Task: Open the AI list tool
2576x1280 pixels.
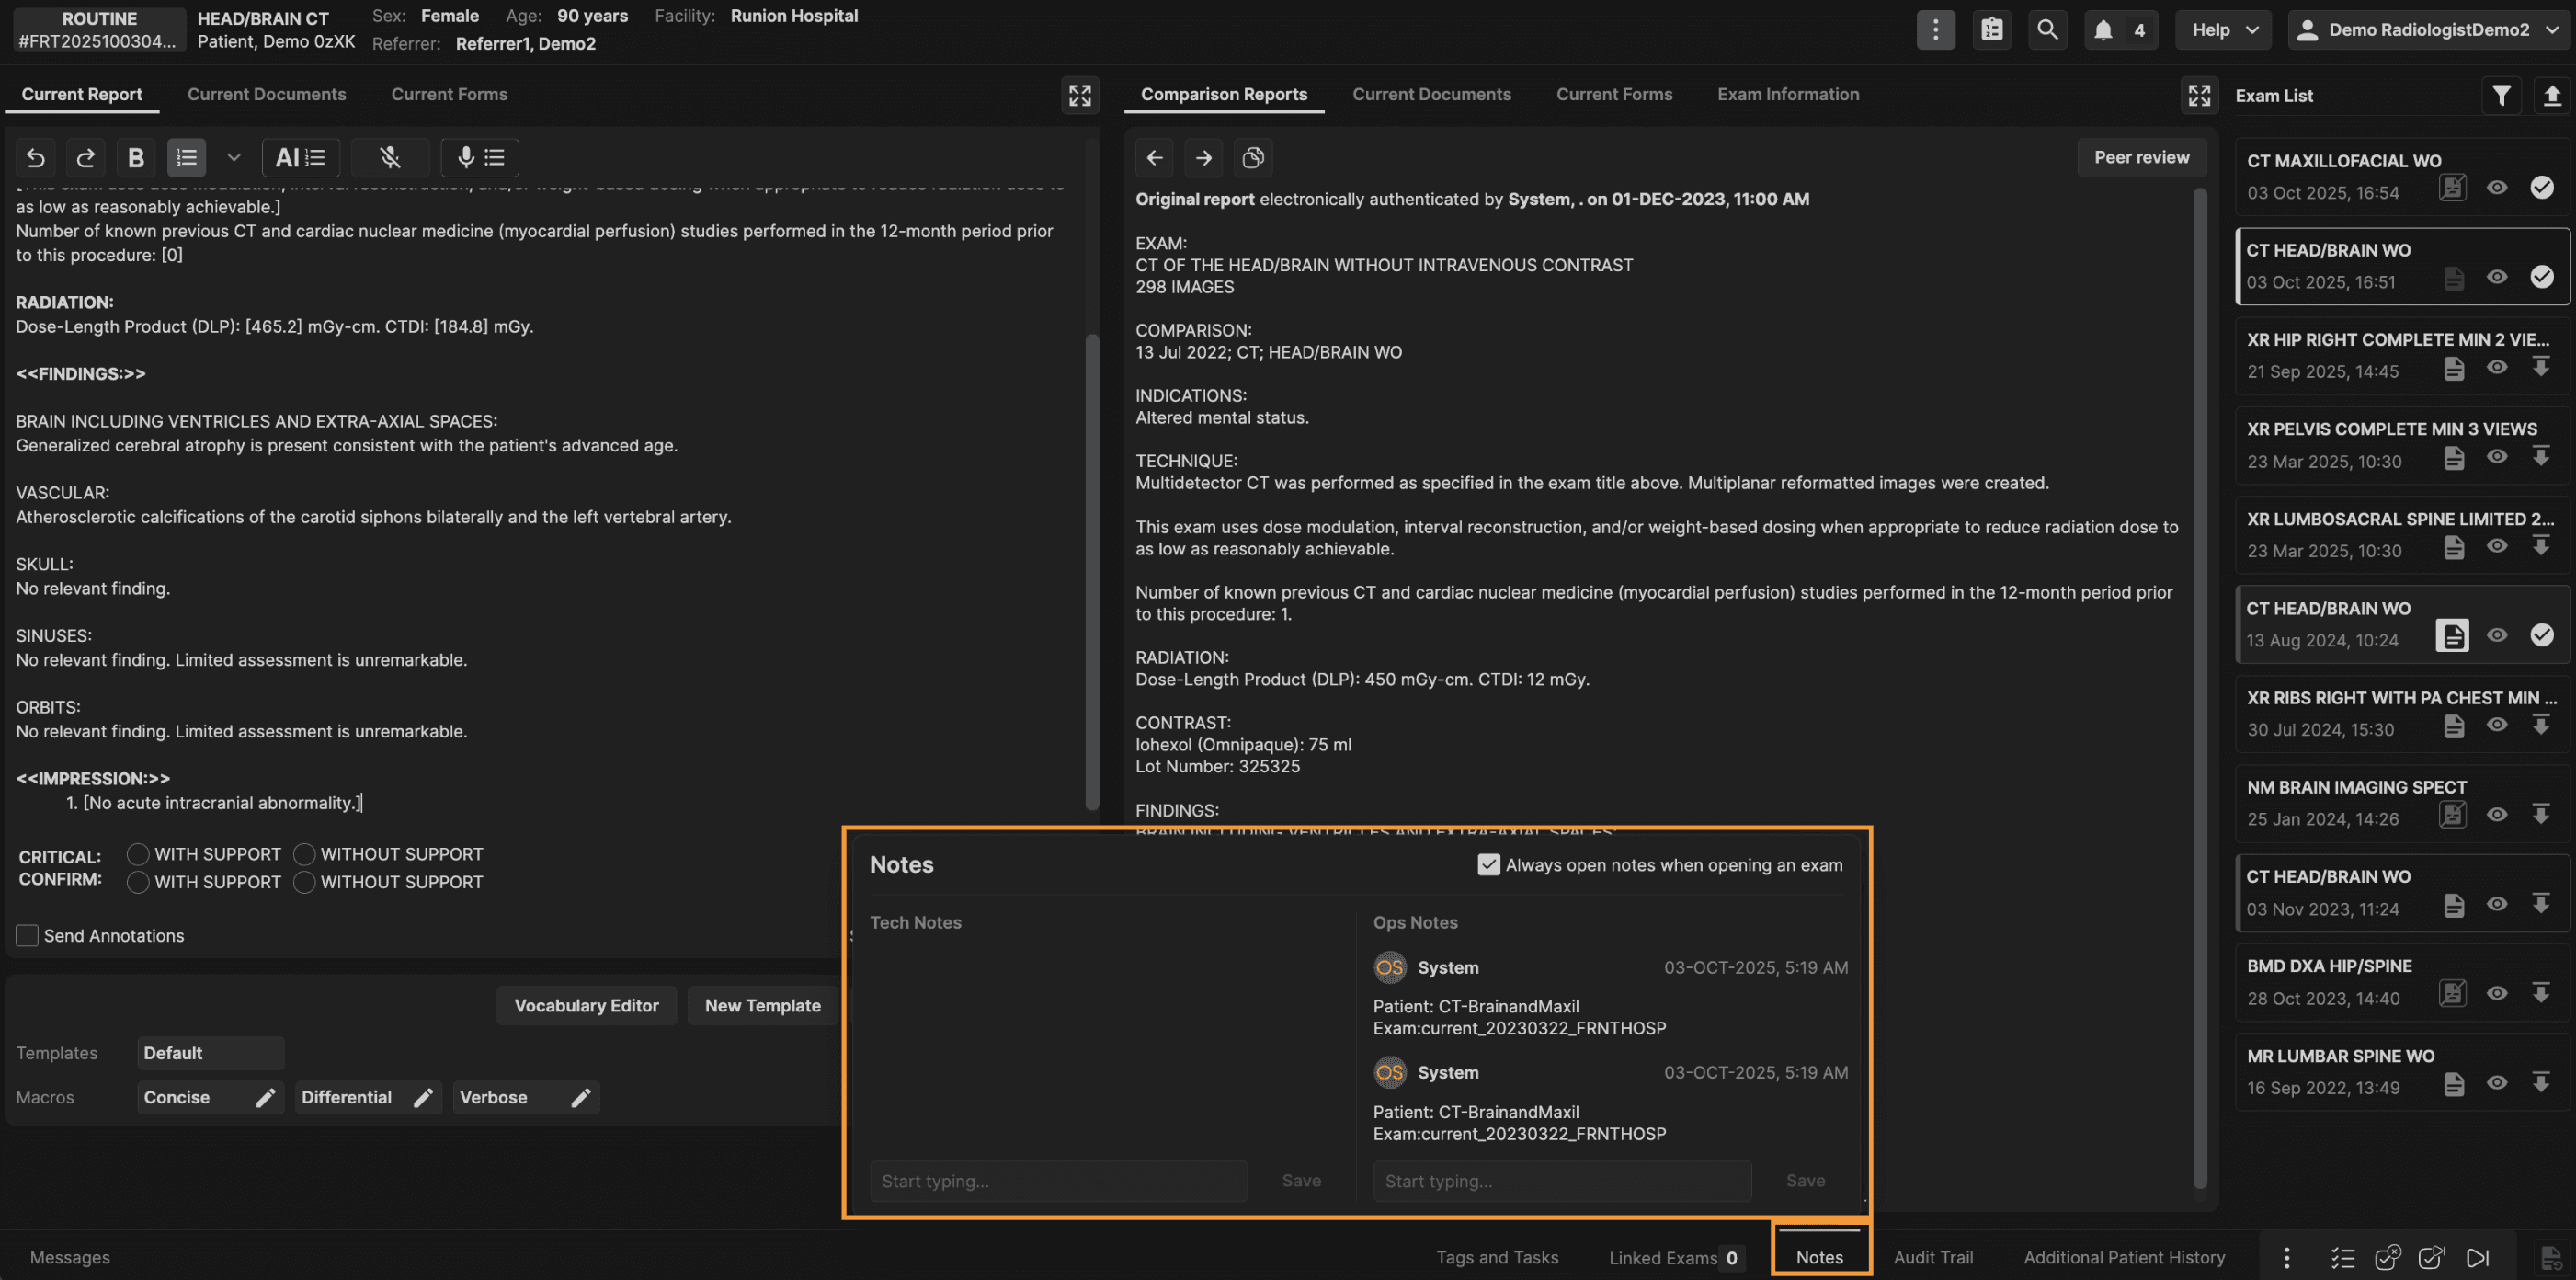Action: coord(300,157)
